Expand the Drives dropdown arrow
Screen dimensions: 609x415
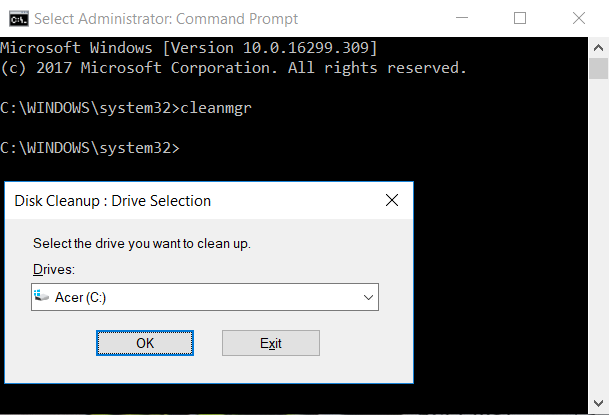(x=368, y=297)
